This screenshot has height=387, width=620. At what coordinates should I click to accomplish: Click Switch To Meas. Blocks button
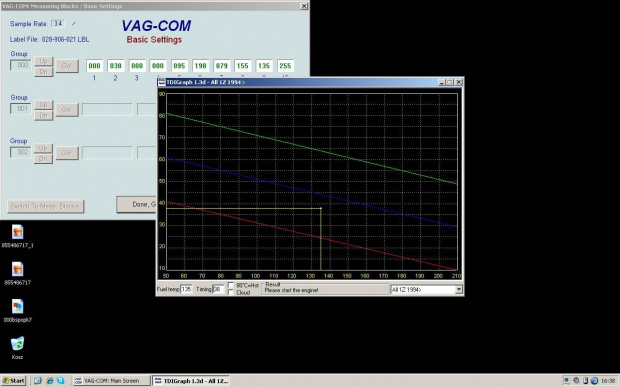[x=46, y=206]
